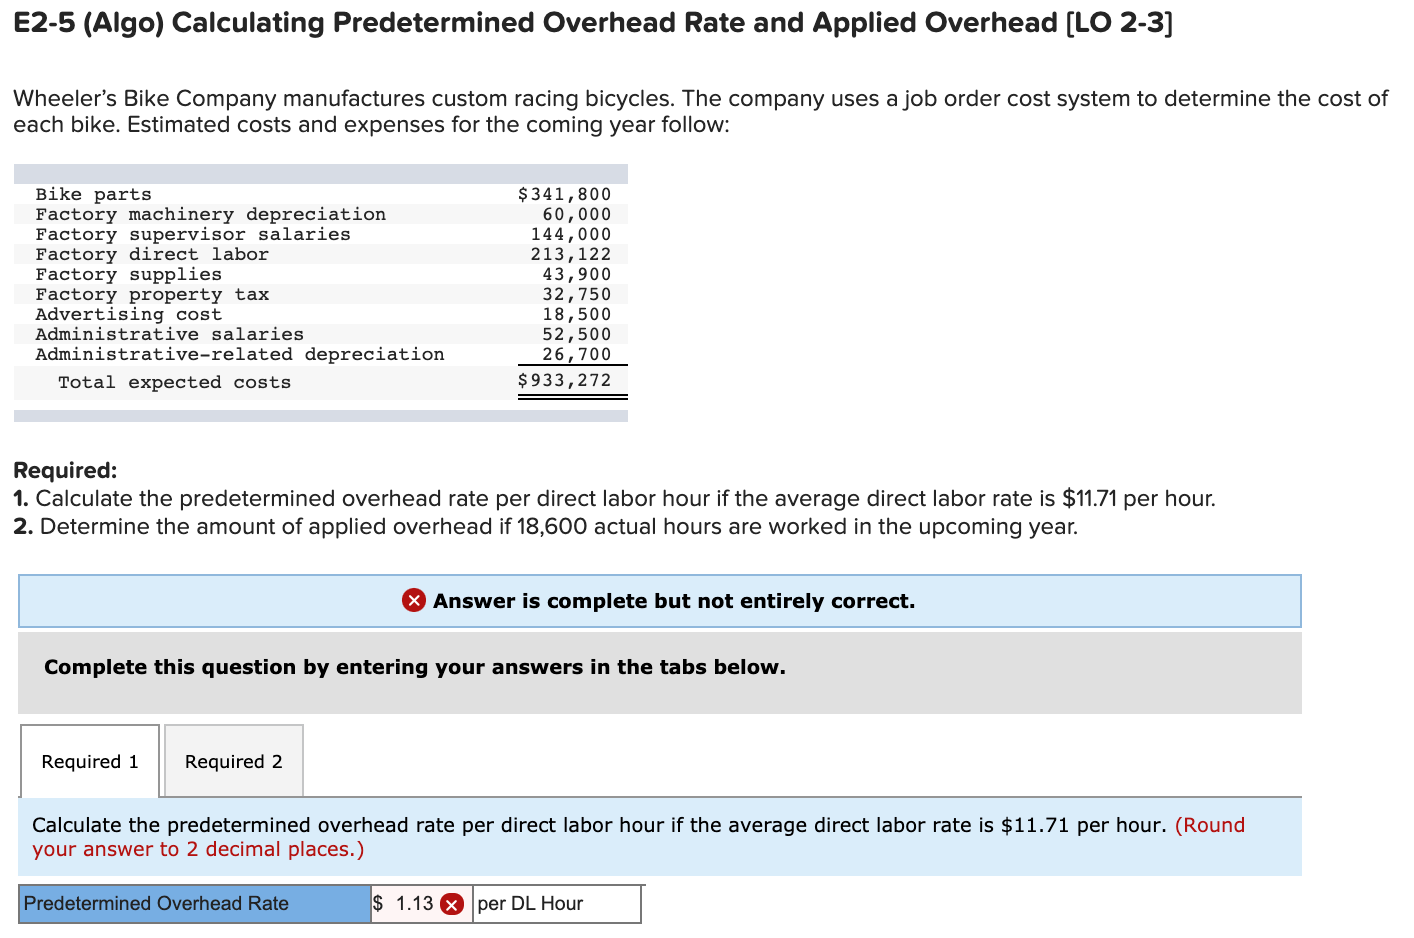This screenshot has width=1414, height=938.
Task: Select the Advertising cost row
Action: coord(321,314)
